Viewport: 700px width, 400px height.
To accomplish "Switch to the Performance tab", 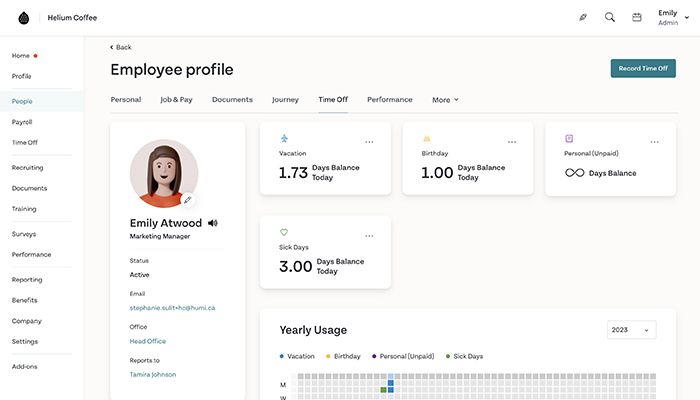I will tap(389, 100).
